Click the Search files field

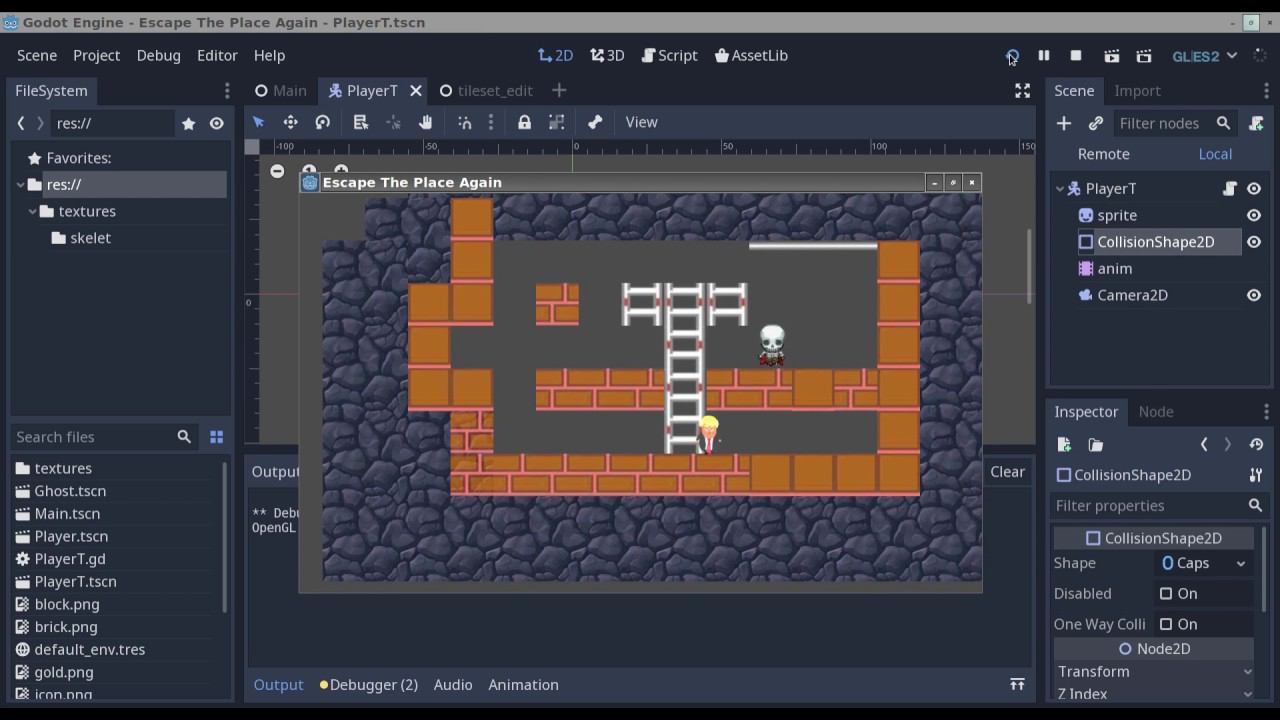tap(102, 437)
